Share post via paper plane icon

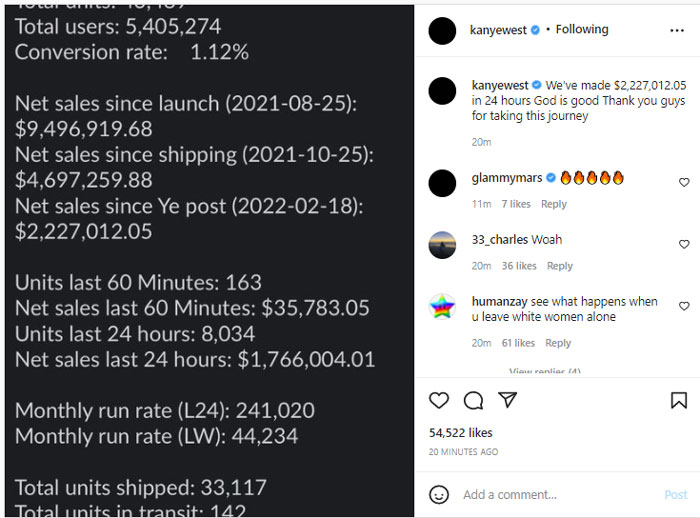click(508, 400)
